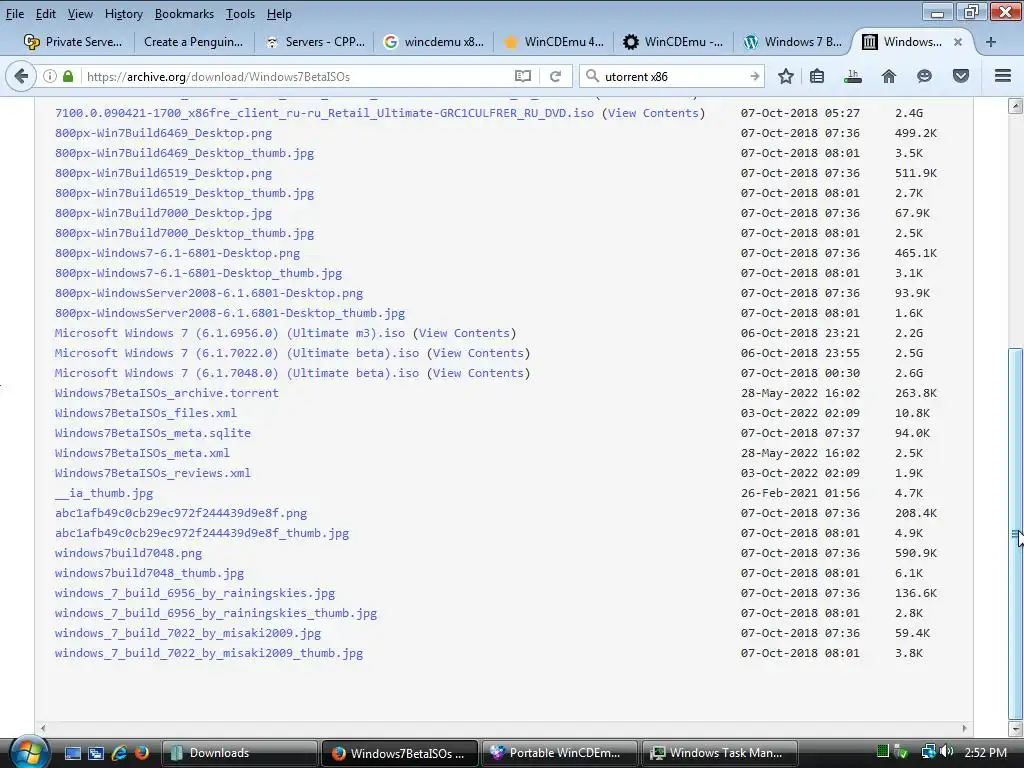Viewport: 1024px width, 768px height.
Task: Download Microsoft Windows 7 (6.1.6956.0) Ultimate m3 iso
Action: (x=230, y=333)
